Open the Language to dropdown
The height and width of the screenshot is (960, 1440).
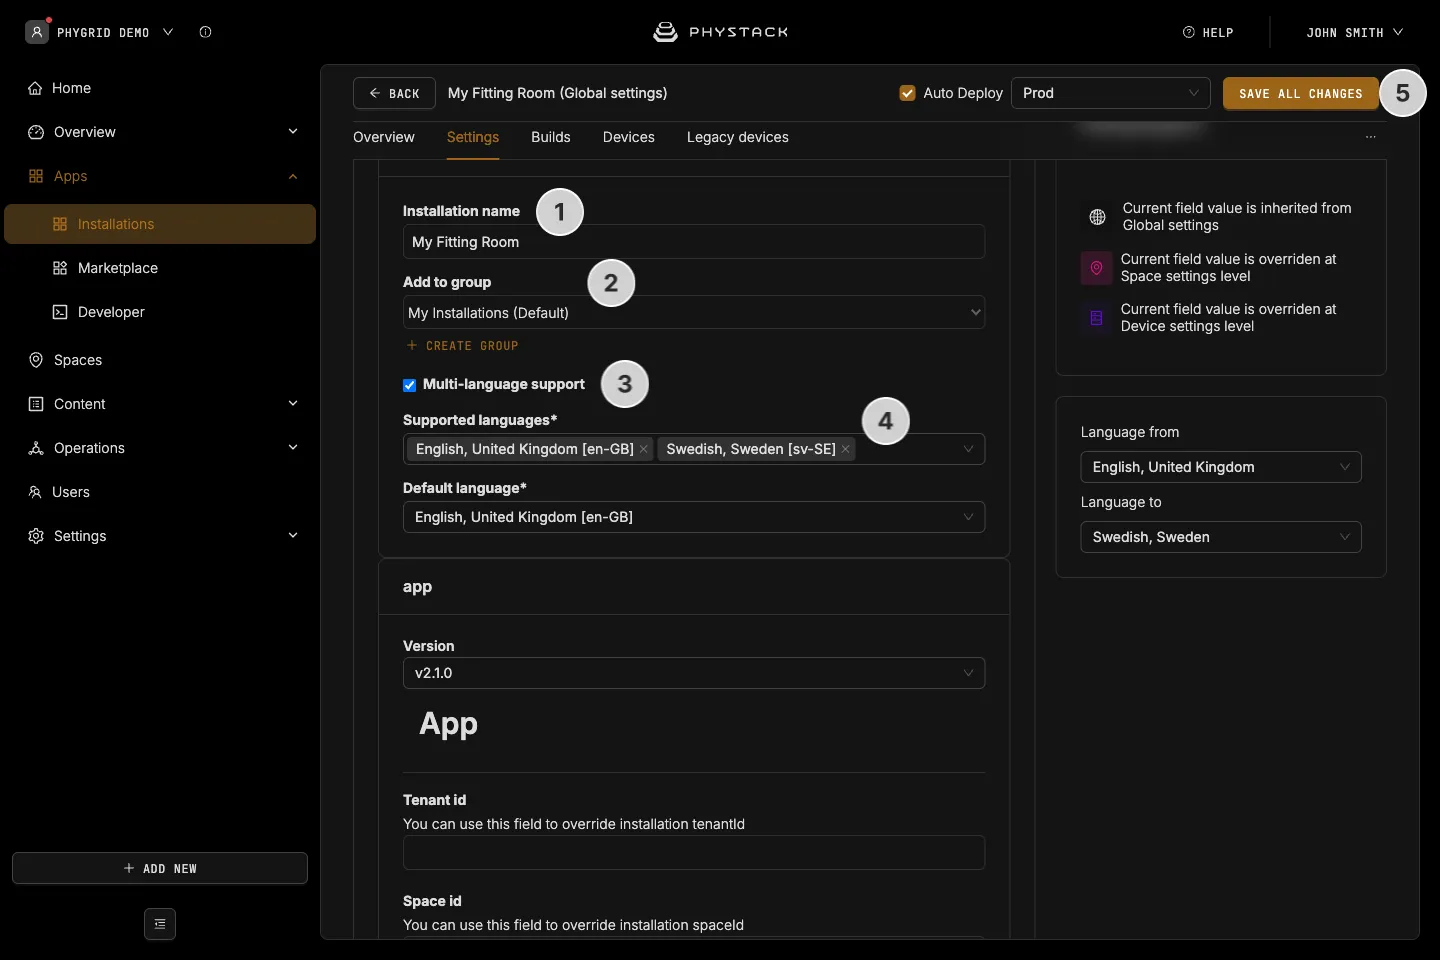coord(1221,537)
